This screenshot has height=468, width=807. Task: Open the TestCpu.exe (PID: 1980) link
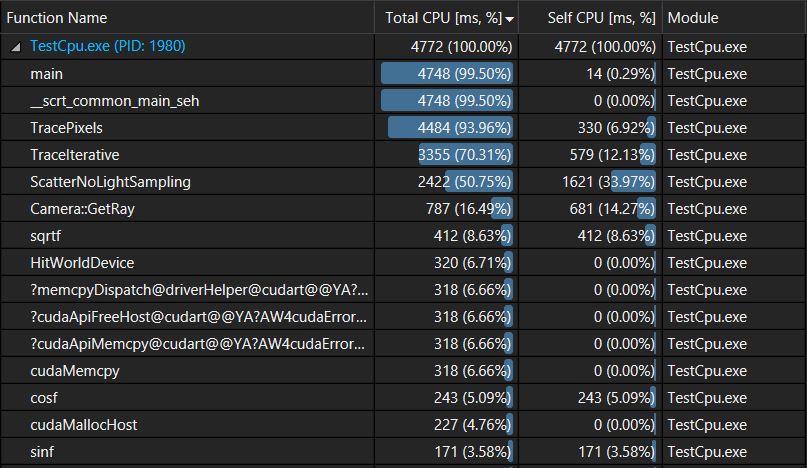108,46
